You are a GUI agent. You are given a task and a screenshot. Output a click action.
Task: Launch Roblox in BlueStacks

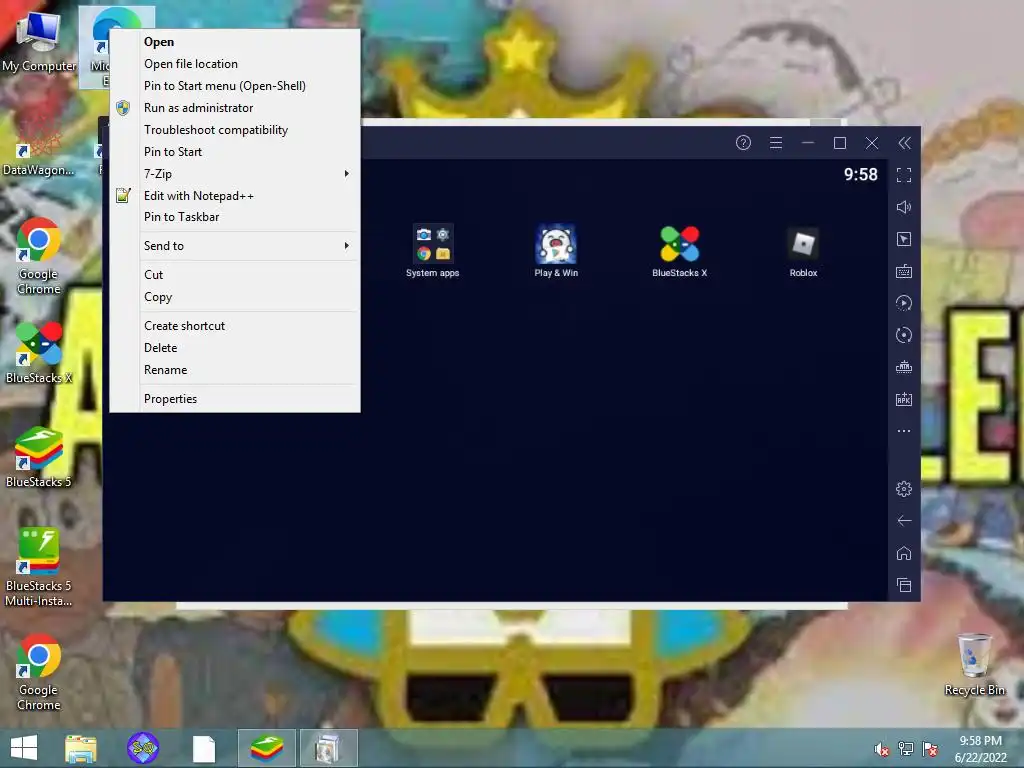pyautogui.click(x=803, y=251)
